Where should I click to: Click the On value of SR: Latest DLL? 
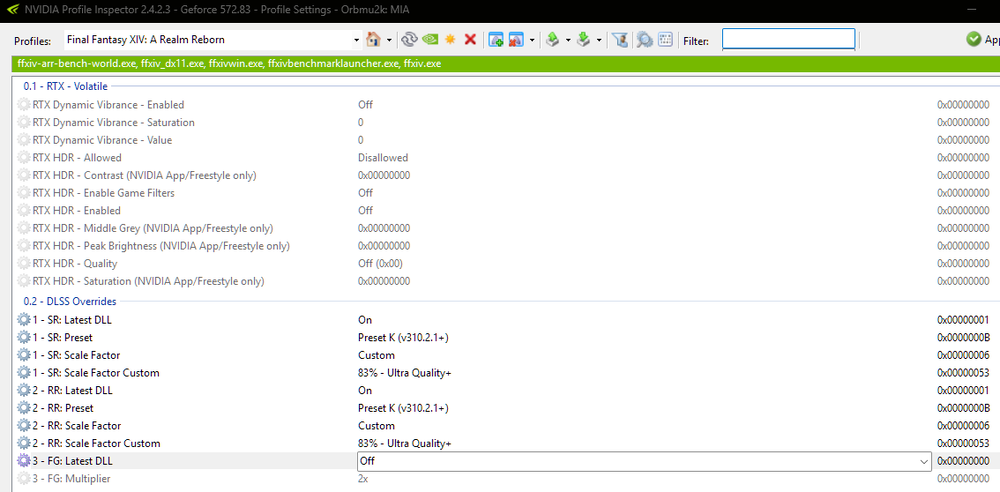(x=365, y=320)
